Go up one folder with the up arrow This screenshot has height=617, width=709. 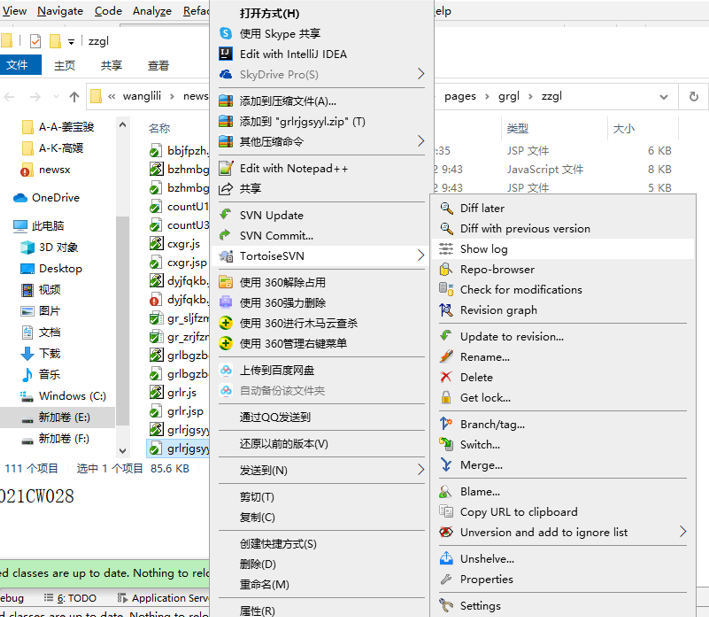click(x=74, y=97)
